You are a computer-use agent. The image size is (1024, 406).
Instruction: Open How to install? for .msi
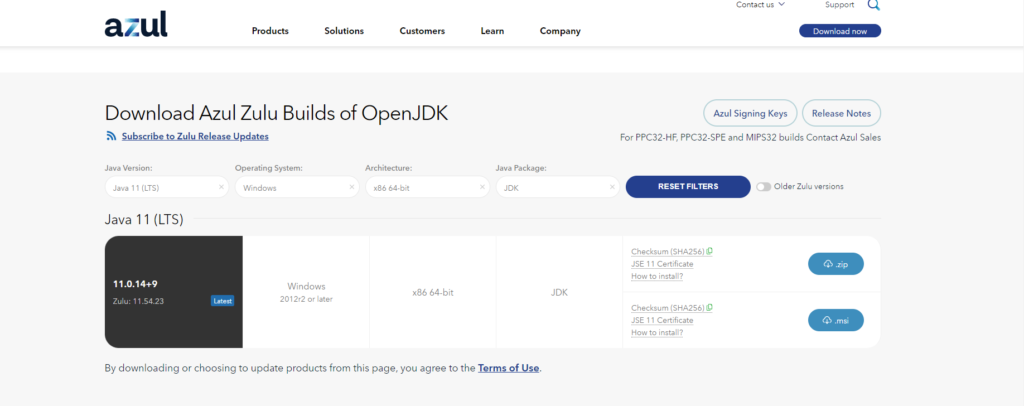657,332
